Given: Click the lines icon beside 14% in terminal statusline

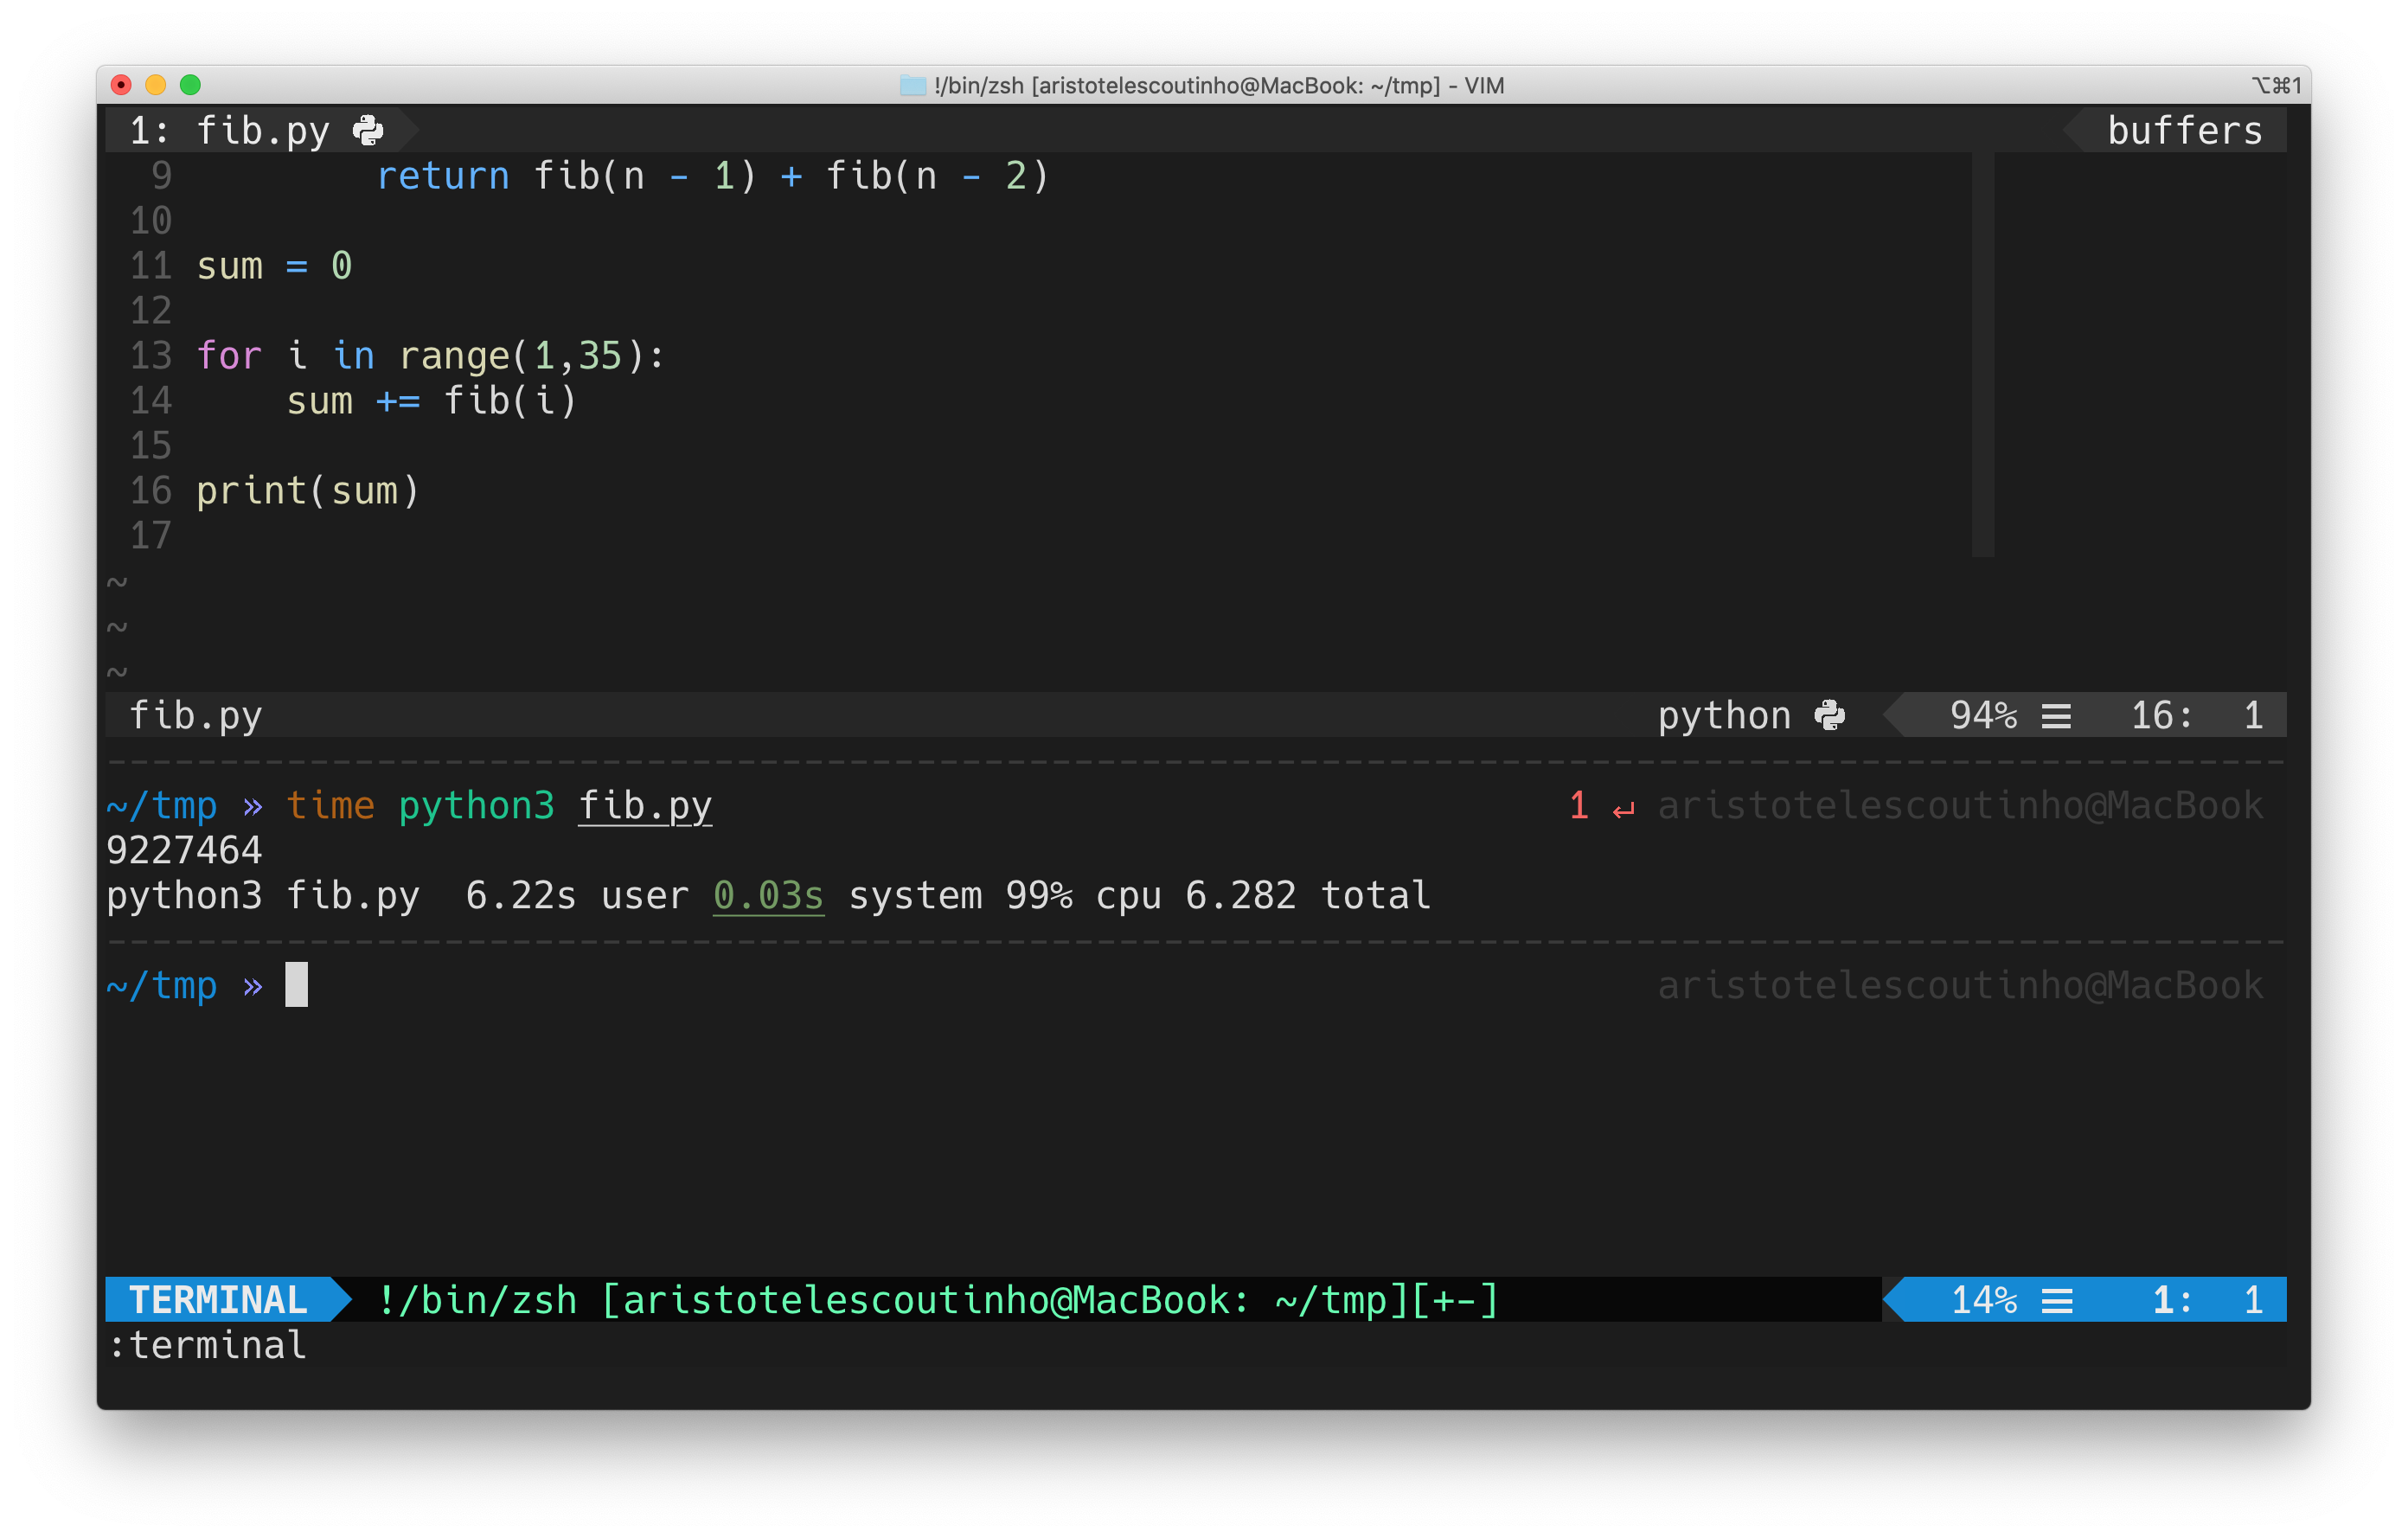Looking at the screenshot, I should (x=2056, y=1300).
